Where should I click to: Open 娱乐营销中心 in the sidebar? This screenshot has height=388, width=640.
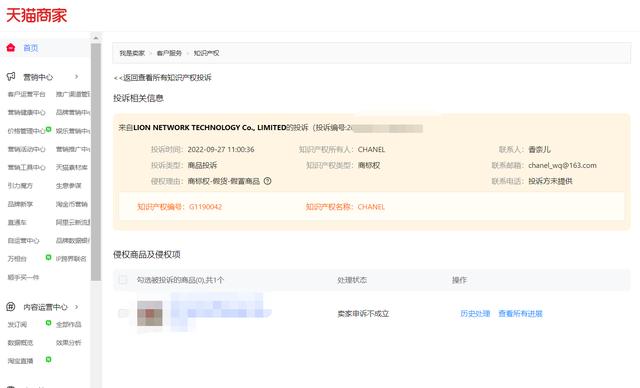click(x=73, y=131)
